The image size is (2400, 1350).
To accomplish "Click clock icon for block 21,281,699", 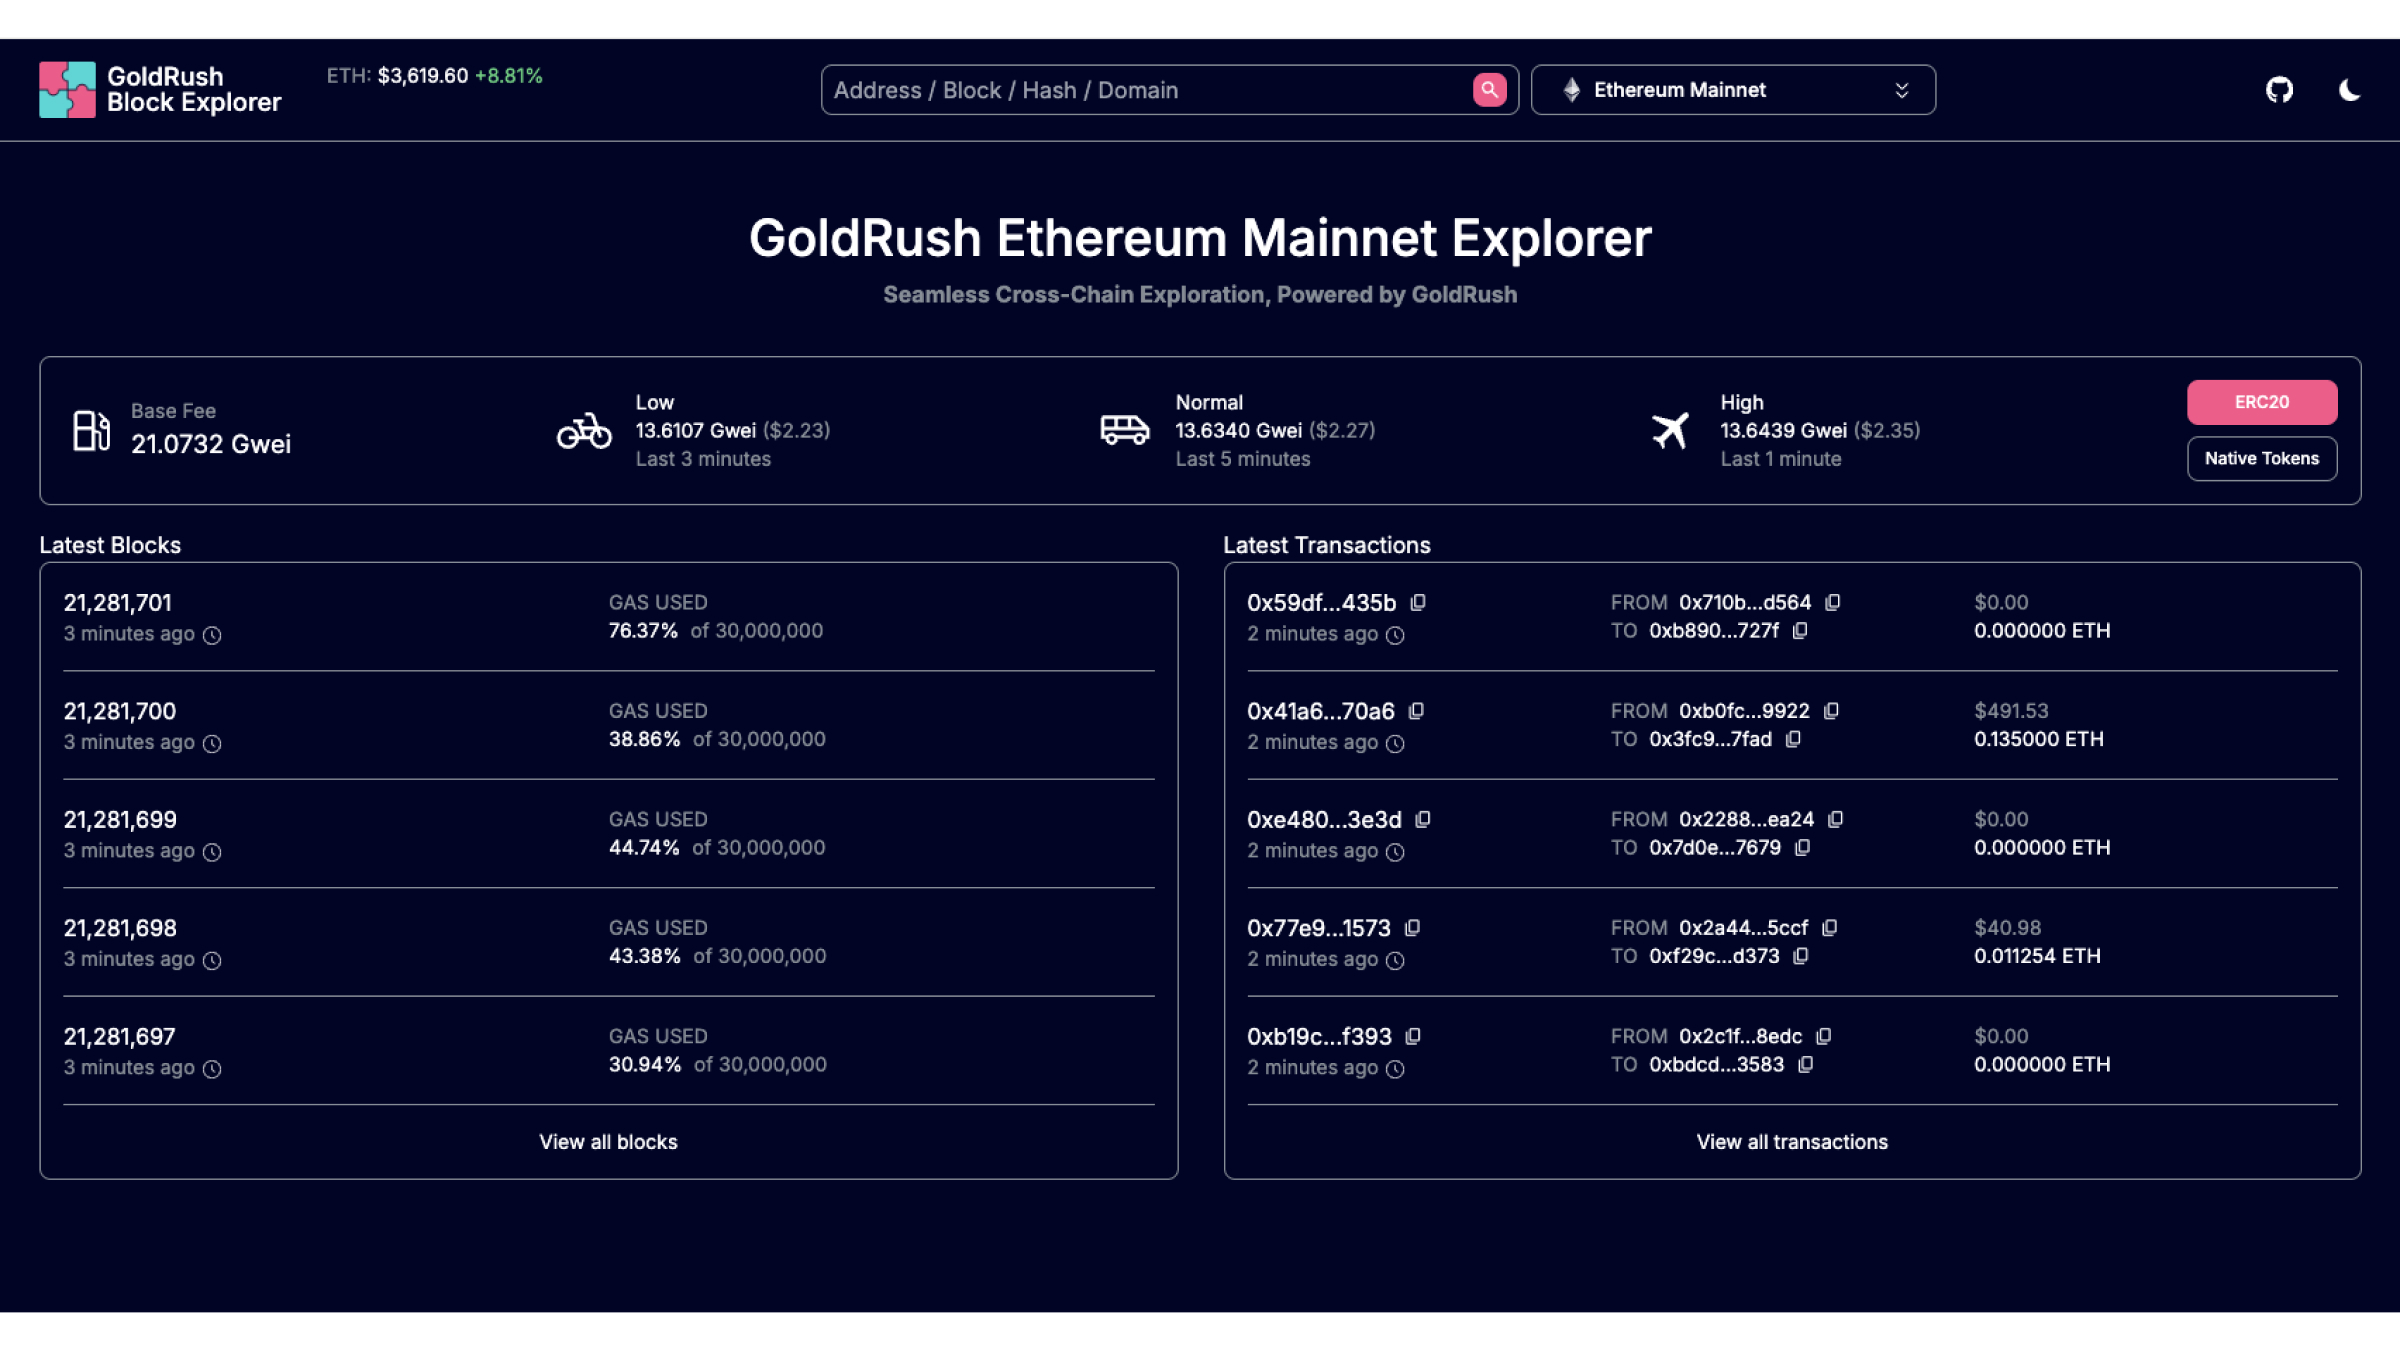I will tap(212, 852).
